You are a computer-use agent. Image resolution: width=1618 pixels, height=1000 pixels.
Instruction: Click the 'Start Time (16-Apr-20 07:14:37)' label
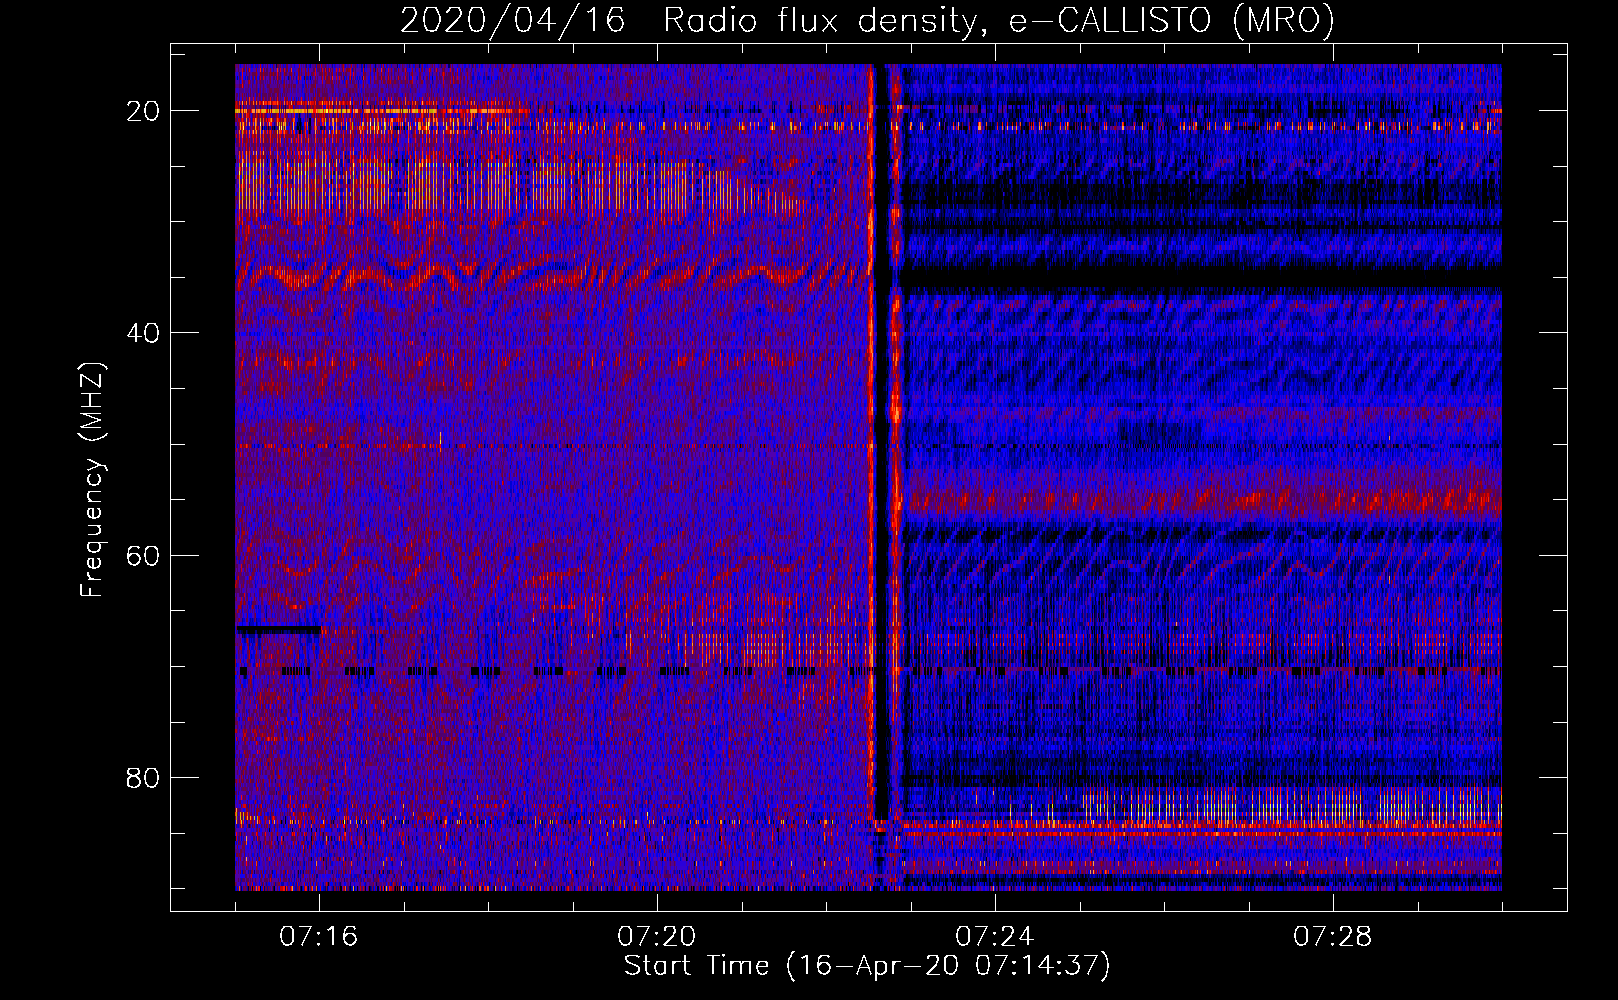point(867,966)
